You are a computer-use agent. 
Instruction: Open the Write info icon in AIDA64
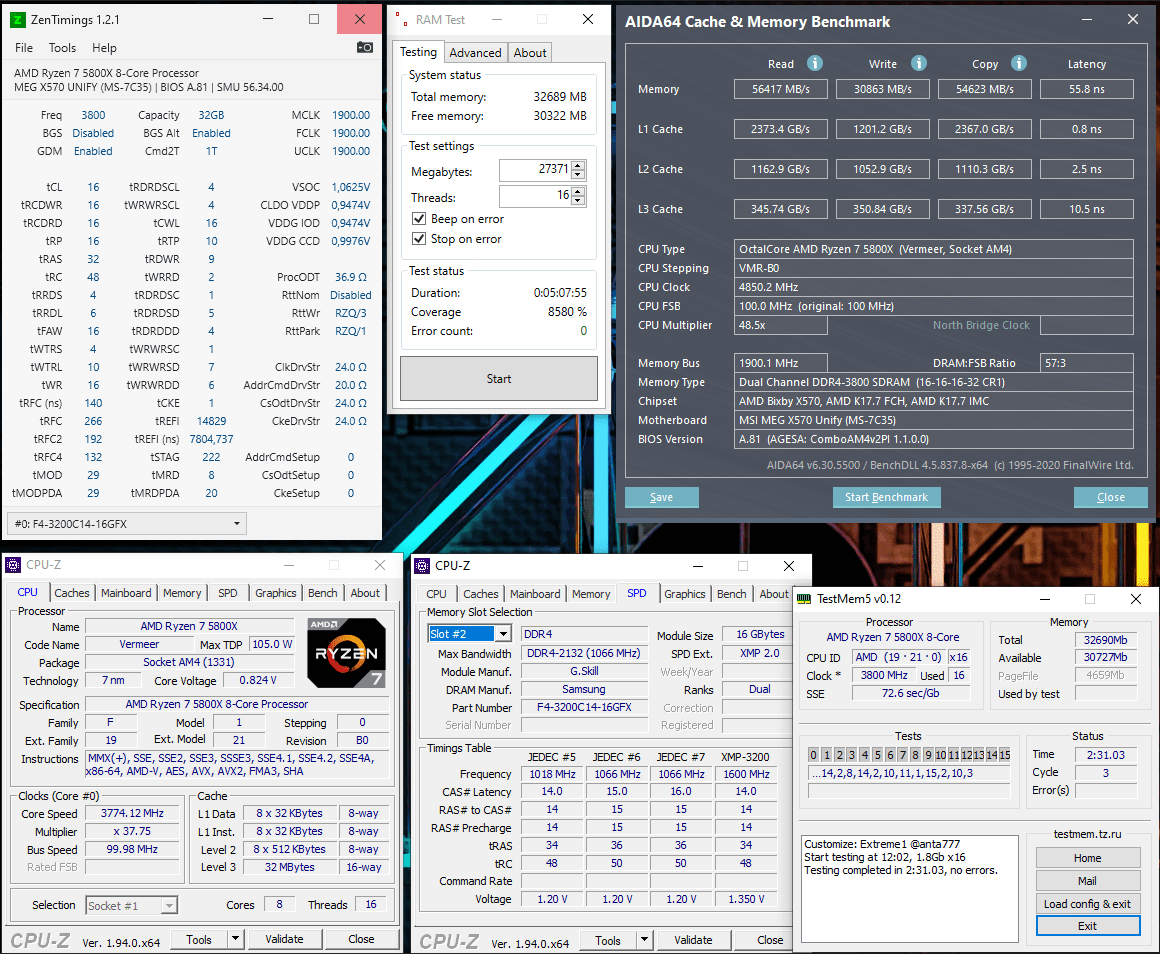919,63
